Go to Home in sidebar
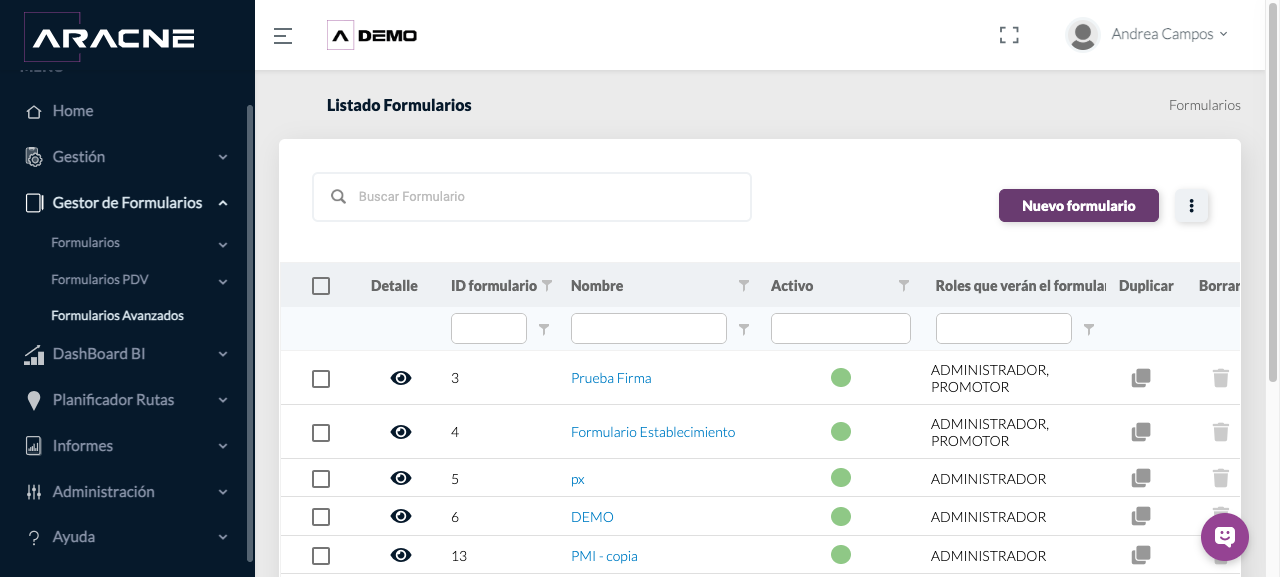The image size is (1280, 577). 73,111
